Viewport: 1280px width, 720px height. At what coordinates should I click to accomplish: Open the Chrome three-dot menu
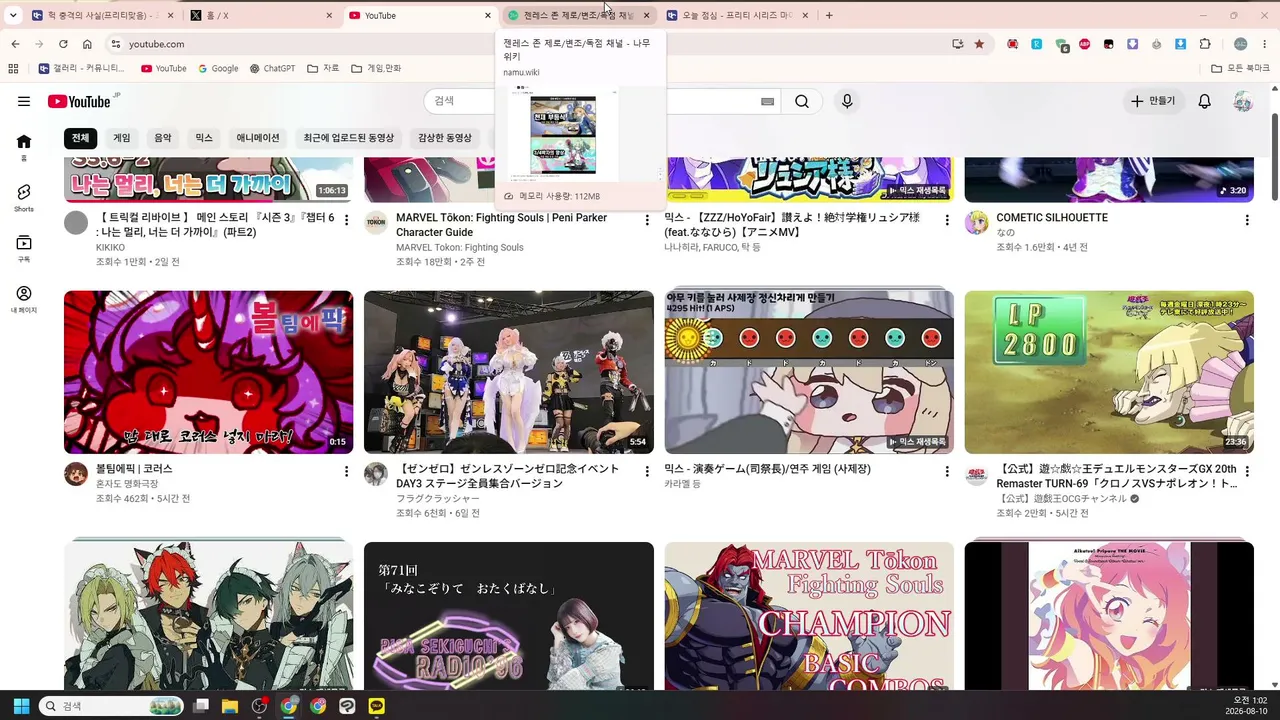[x=1264, y=44]
